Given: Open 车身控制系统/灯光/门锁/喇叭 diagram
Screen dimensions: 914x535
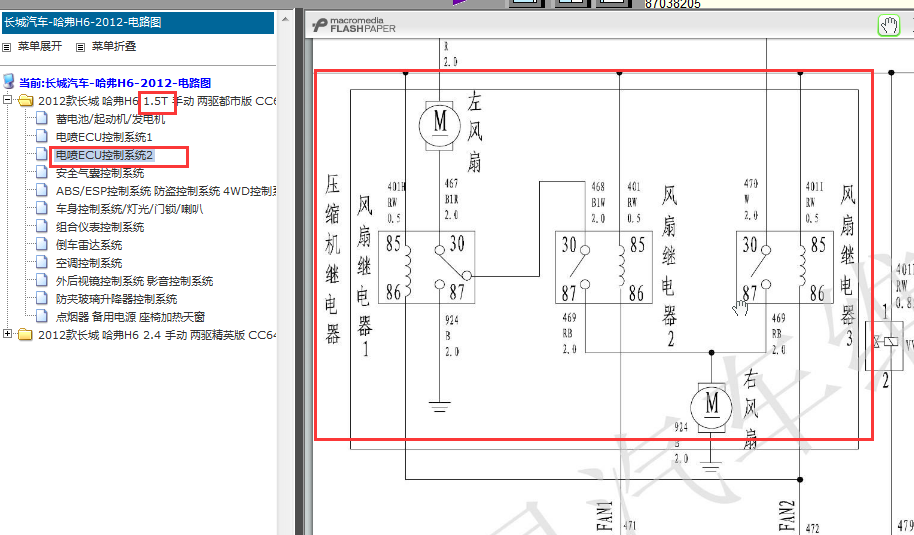Looking at the screenshot, I should (x=129, y=209).
